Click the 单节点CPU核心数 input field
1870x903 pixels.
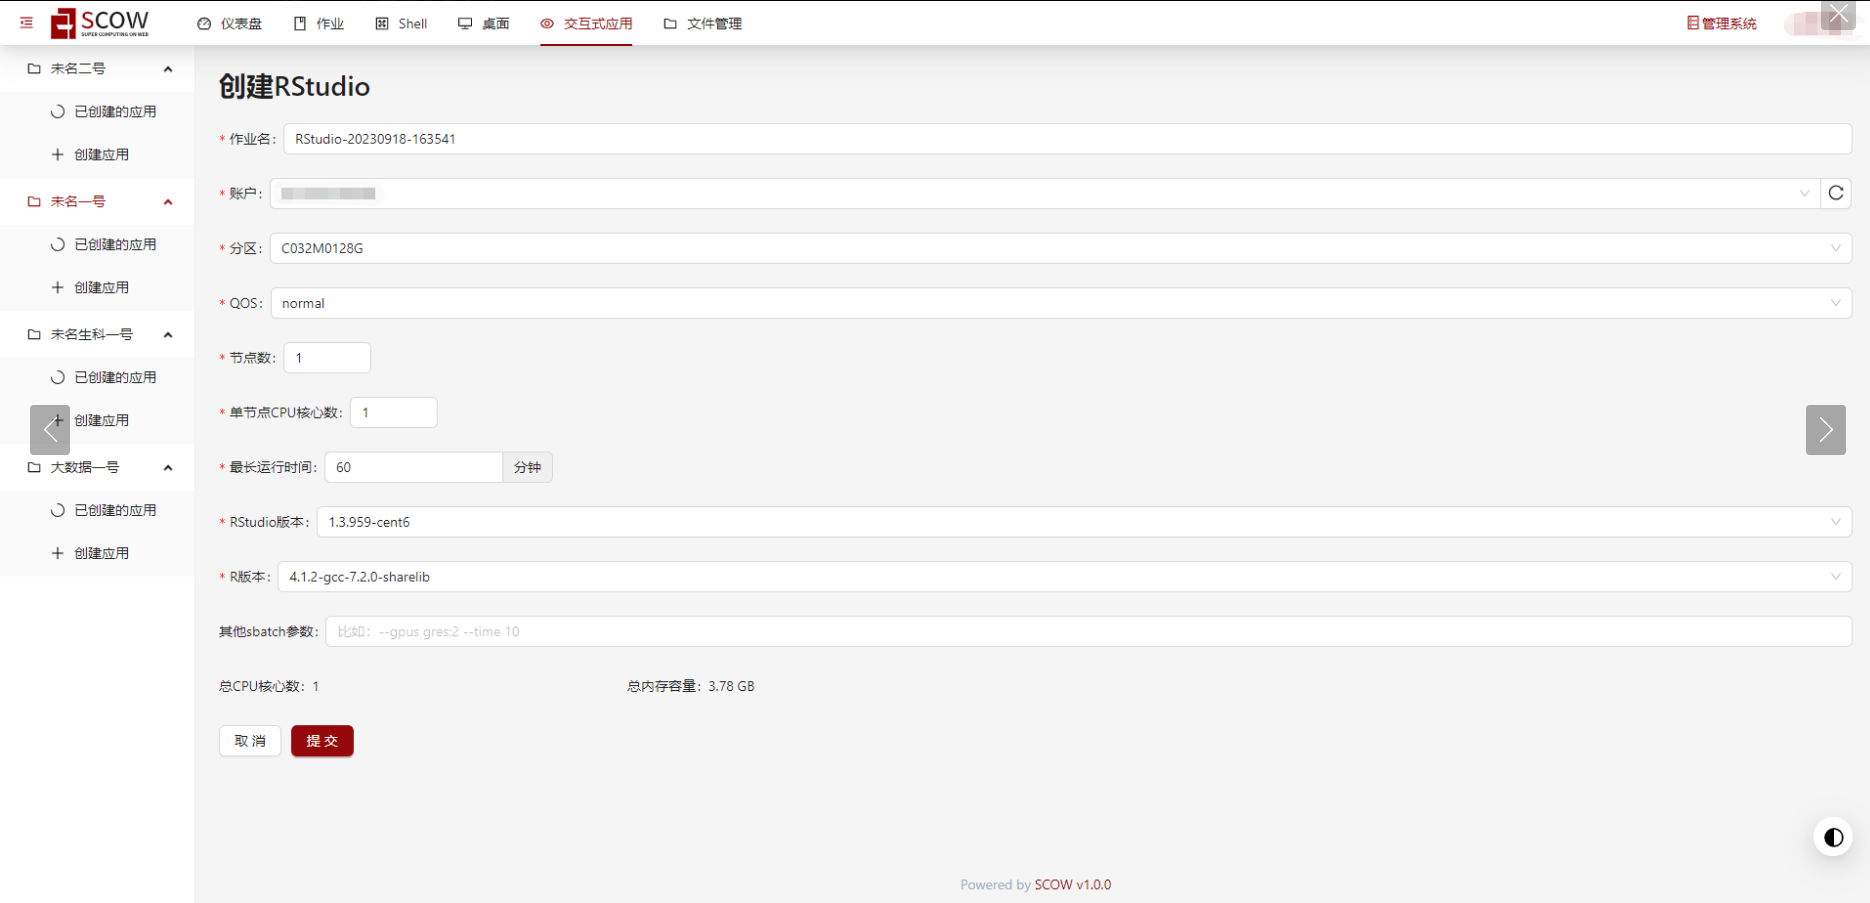(393, 413)
